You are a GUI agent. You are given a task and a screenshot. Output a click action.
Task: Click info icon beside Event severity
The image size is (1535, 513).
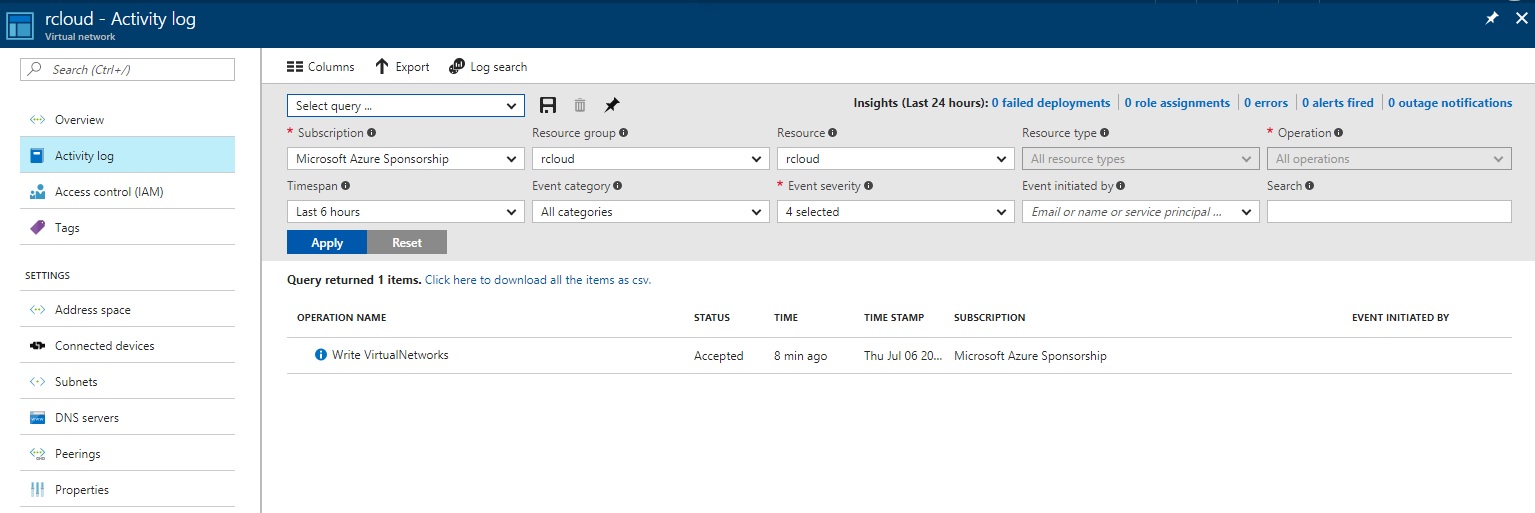869,185
